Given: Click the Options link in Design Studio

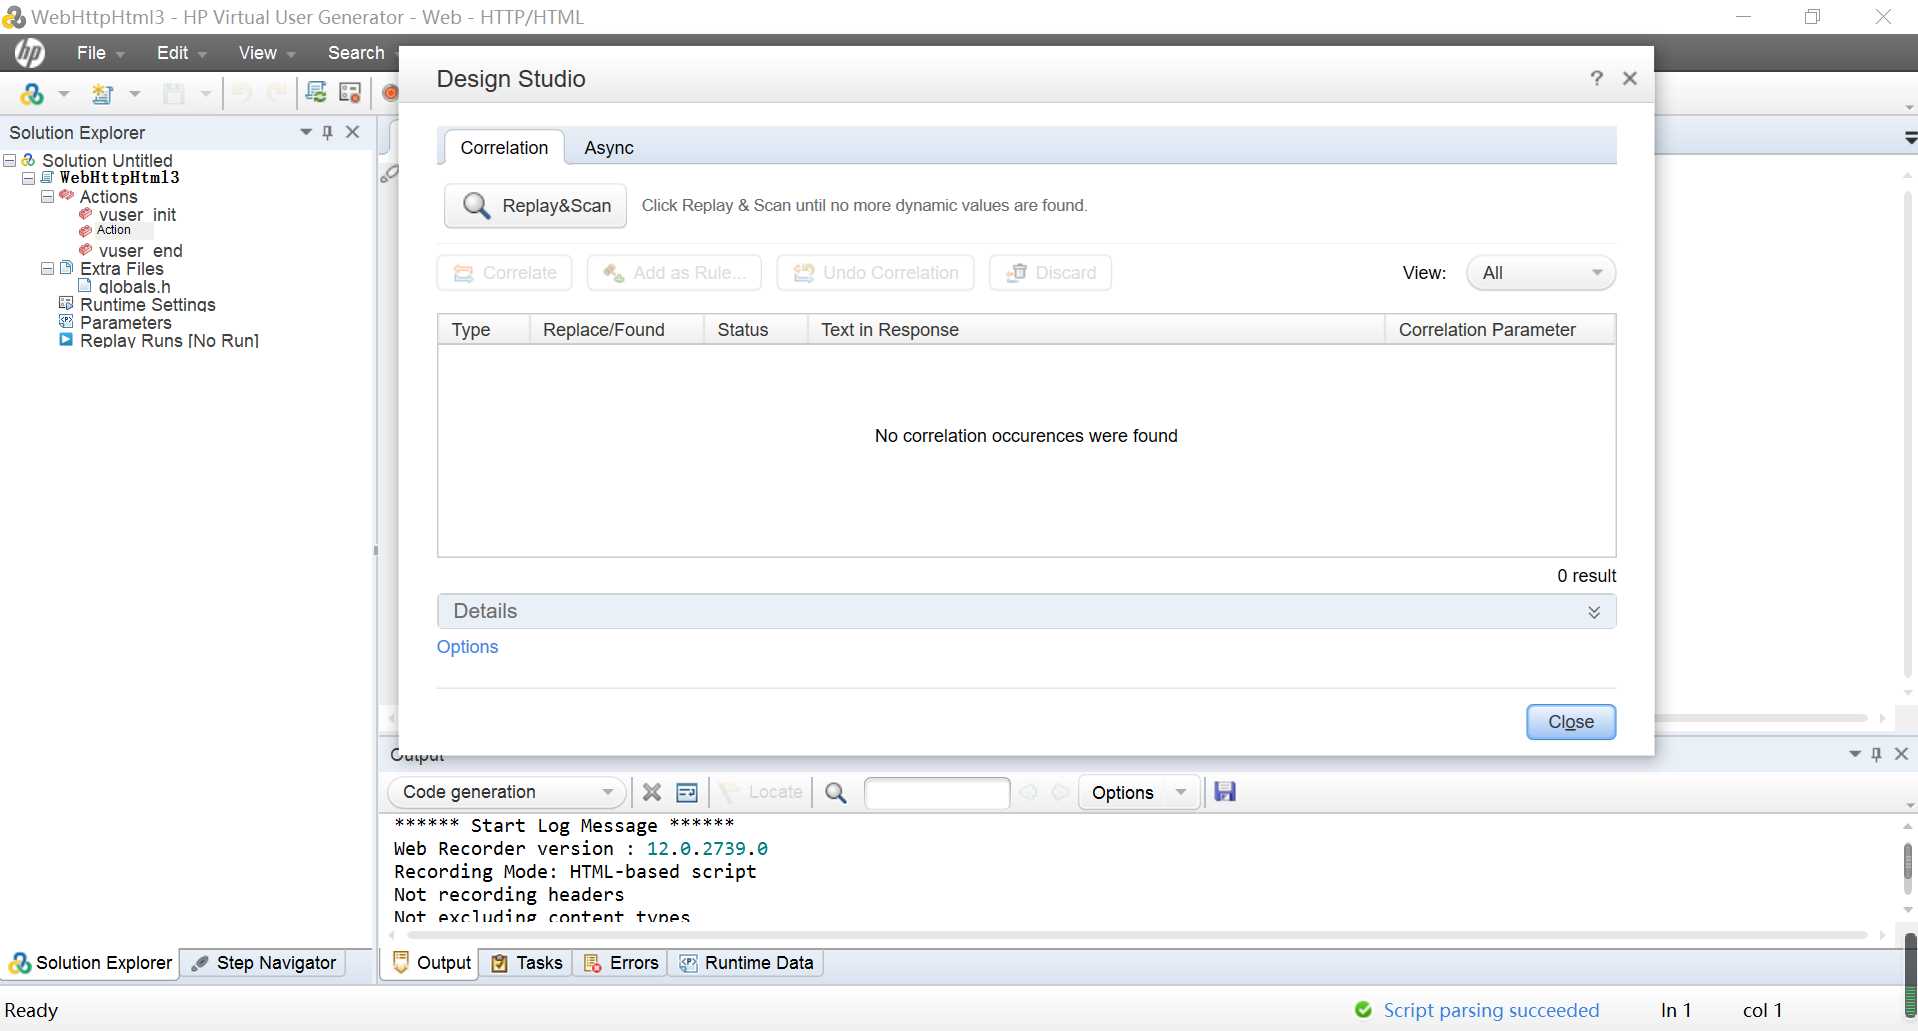Looking at the screenshot, I should 467,647.
